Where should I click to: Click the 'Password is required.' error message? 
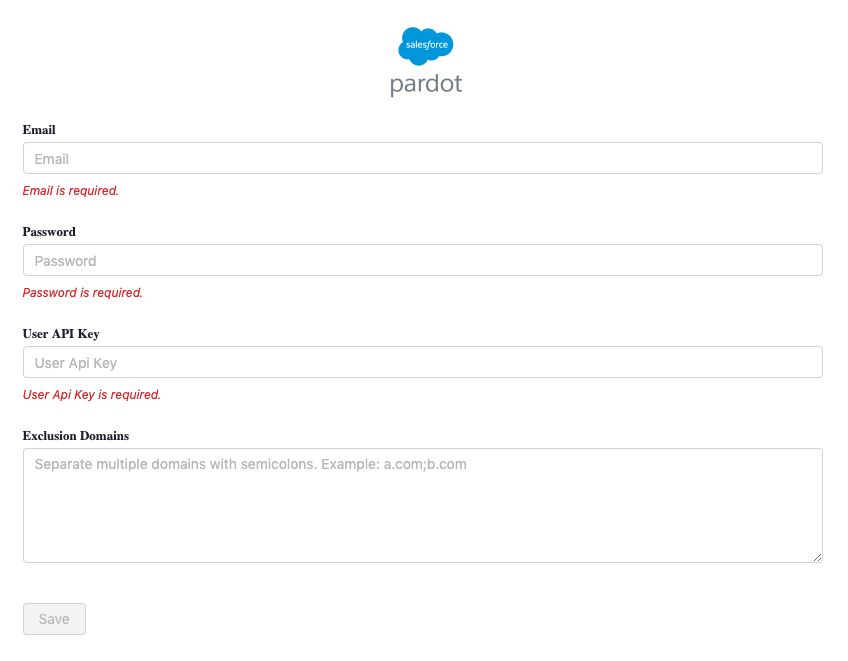click(x=82, y=293)
